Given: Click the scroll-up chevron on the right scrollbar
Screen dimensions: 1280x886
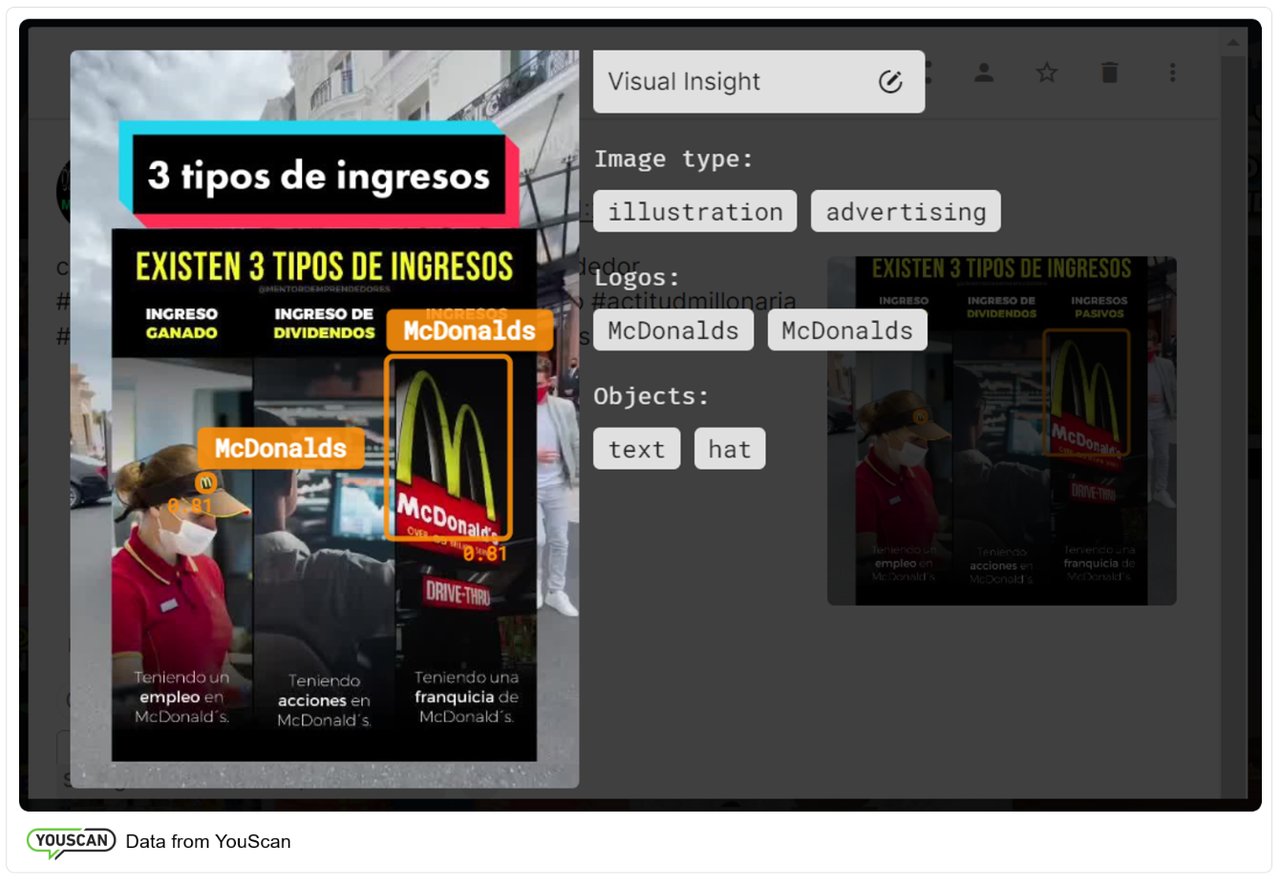Looking at the screenshot, I should click(1231, 42).
